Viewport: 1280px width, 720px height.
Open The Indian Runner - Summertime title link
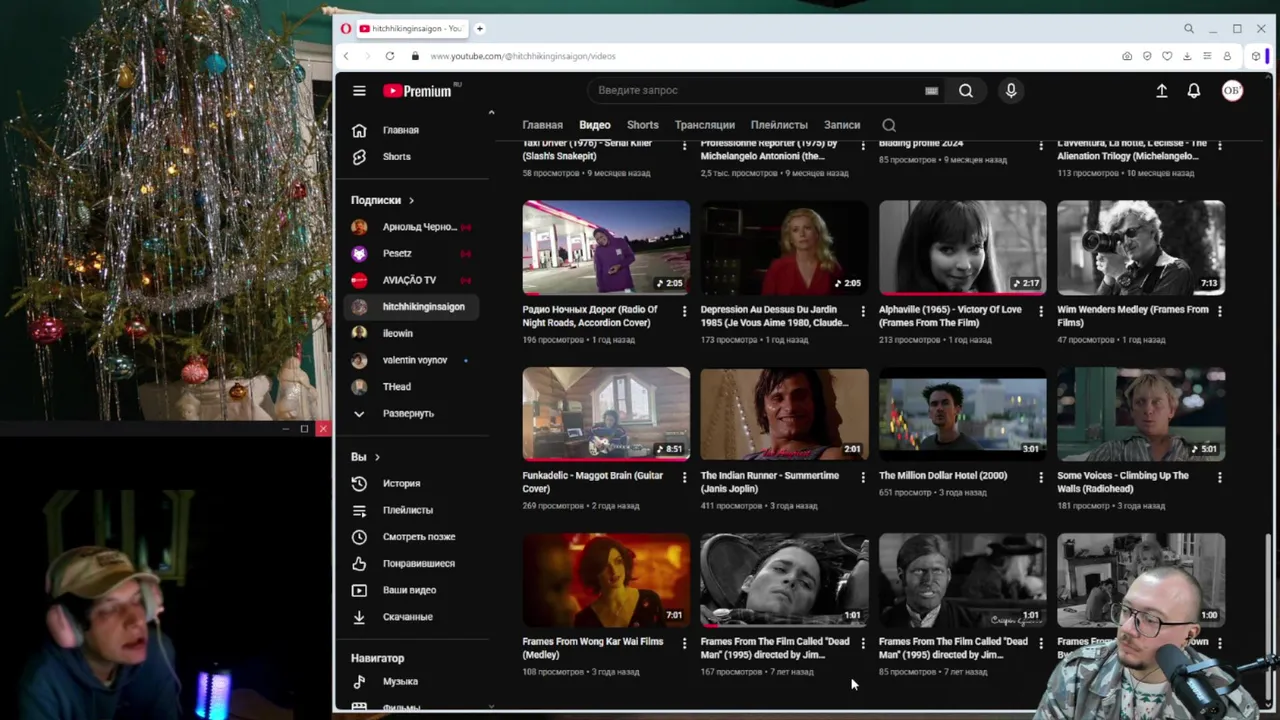point(770,482)
